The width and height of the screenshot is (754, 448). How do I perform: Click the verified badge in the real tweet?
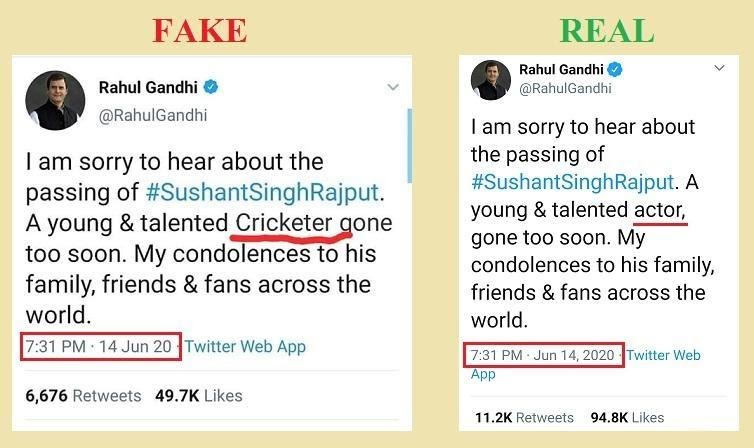[x=615, y=69]
